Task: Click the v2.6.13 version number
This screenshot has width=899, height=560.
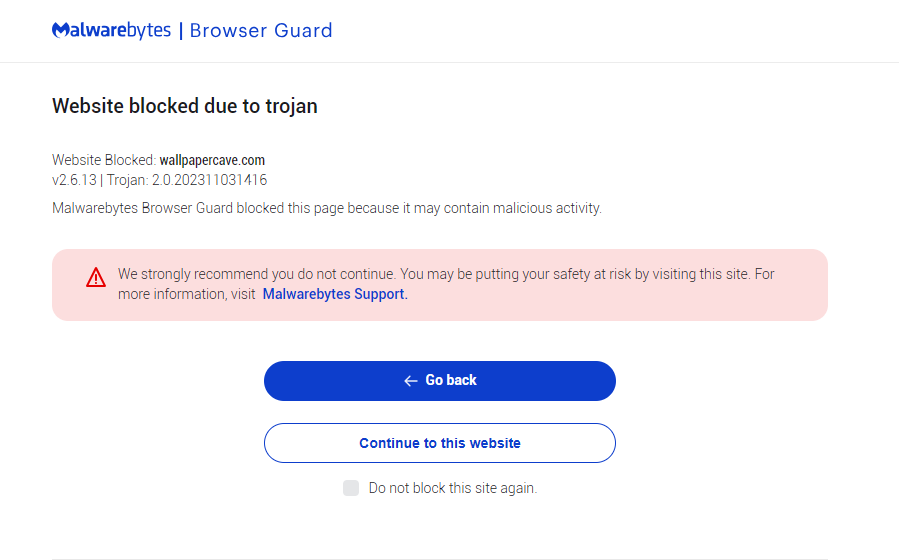Action: click(73, 180)
